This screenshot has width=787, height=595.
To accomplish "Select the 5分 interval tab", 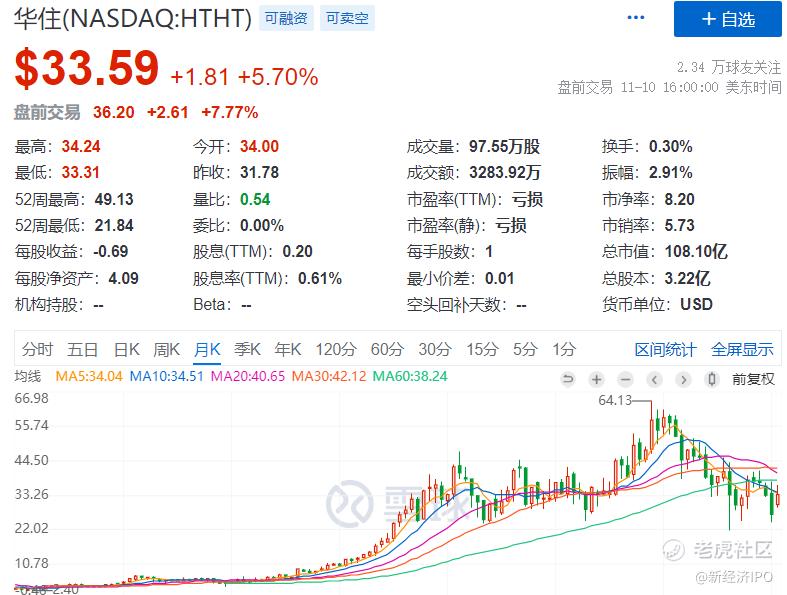I will point(525,349).
